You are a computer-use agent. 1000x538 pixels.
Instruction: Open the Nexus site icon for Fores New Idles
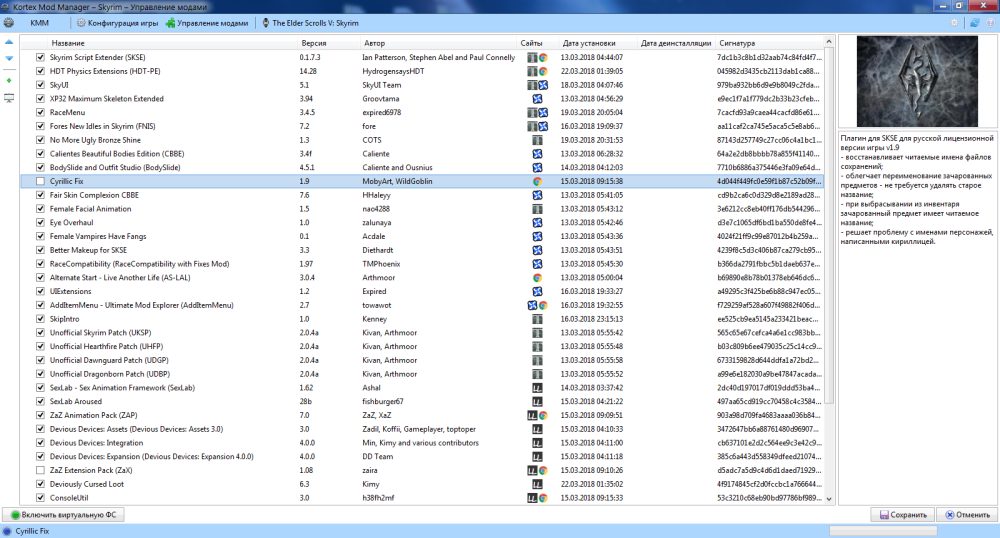[x=543, y=126]
